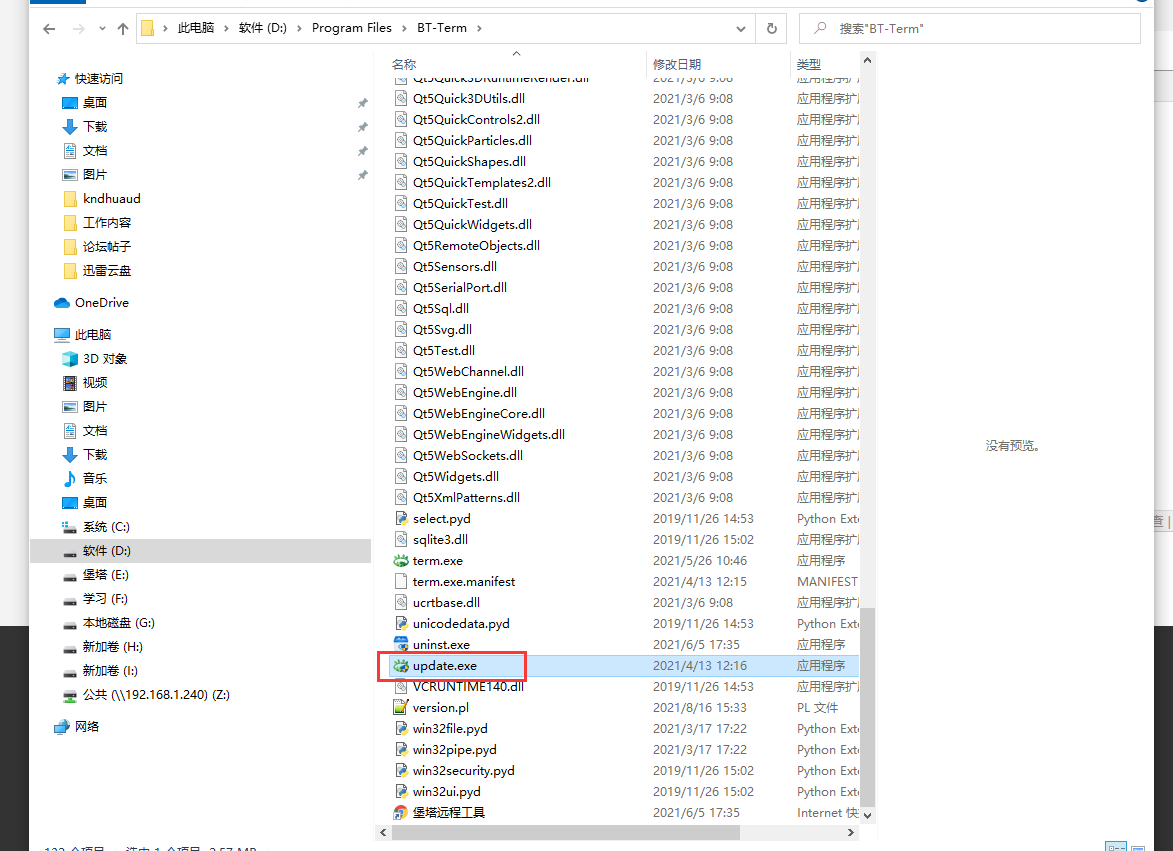Open 音乐 in navigation pane
Screen dimensions: 1173x851
pyautogui.click(x=95, y=478)
